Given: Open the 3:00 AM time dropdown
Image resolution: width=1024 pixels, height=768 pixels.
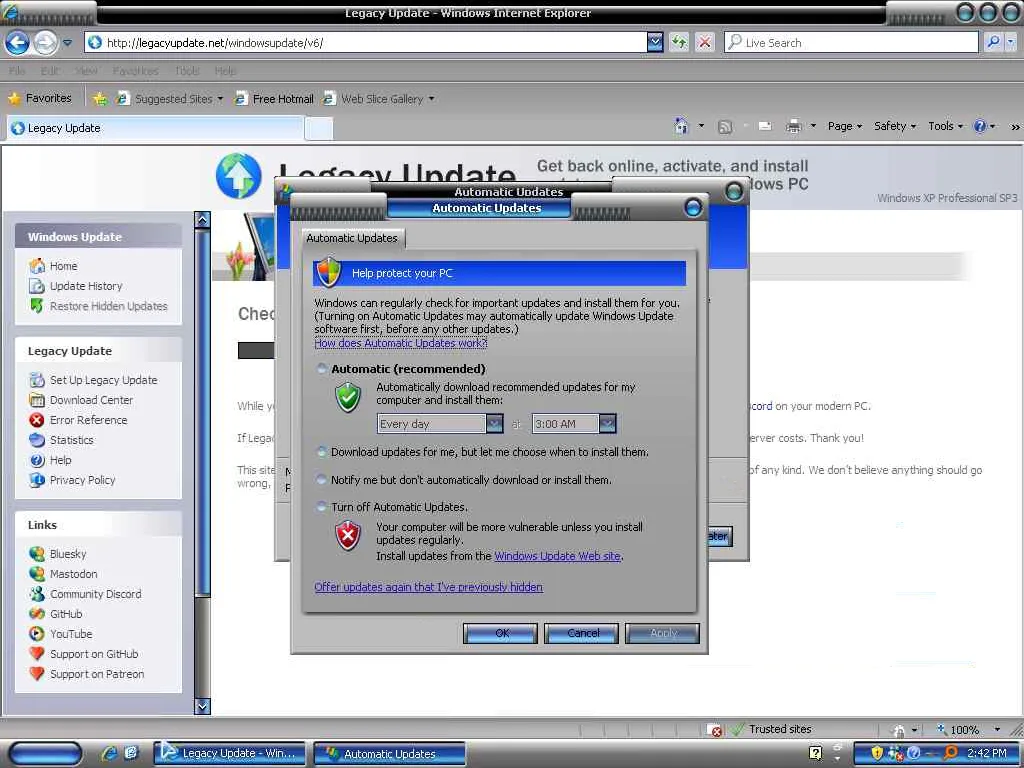Looking at the screenshot, I should pyautogui.click(x=607, y=424).
